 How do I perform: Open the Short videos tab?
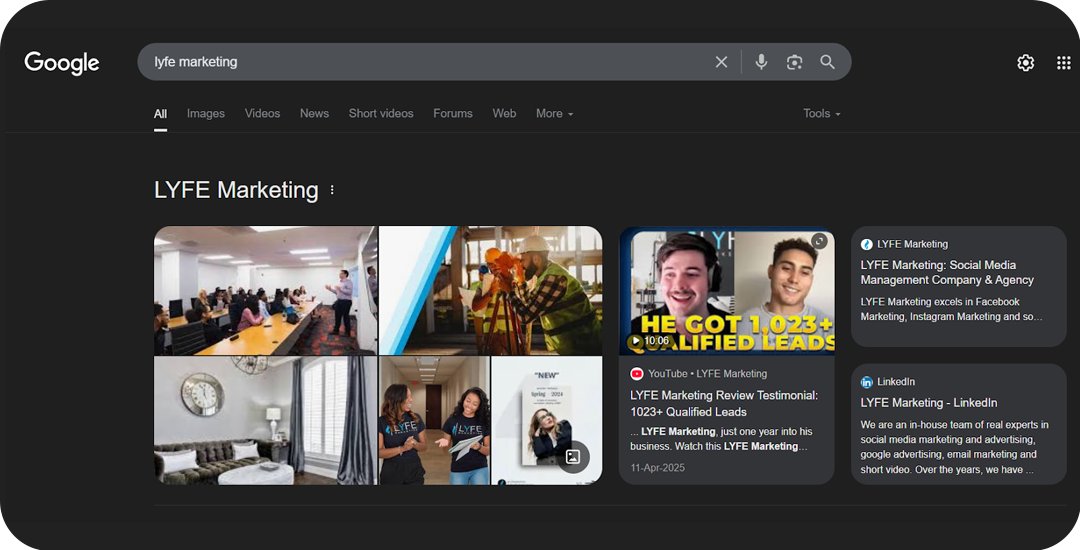pos(381,114)
